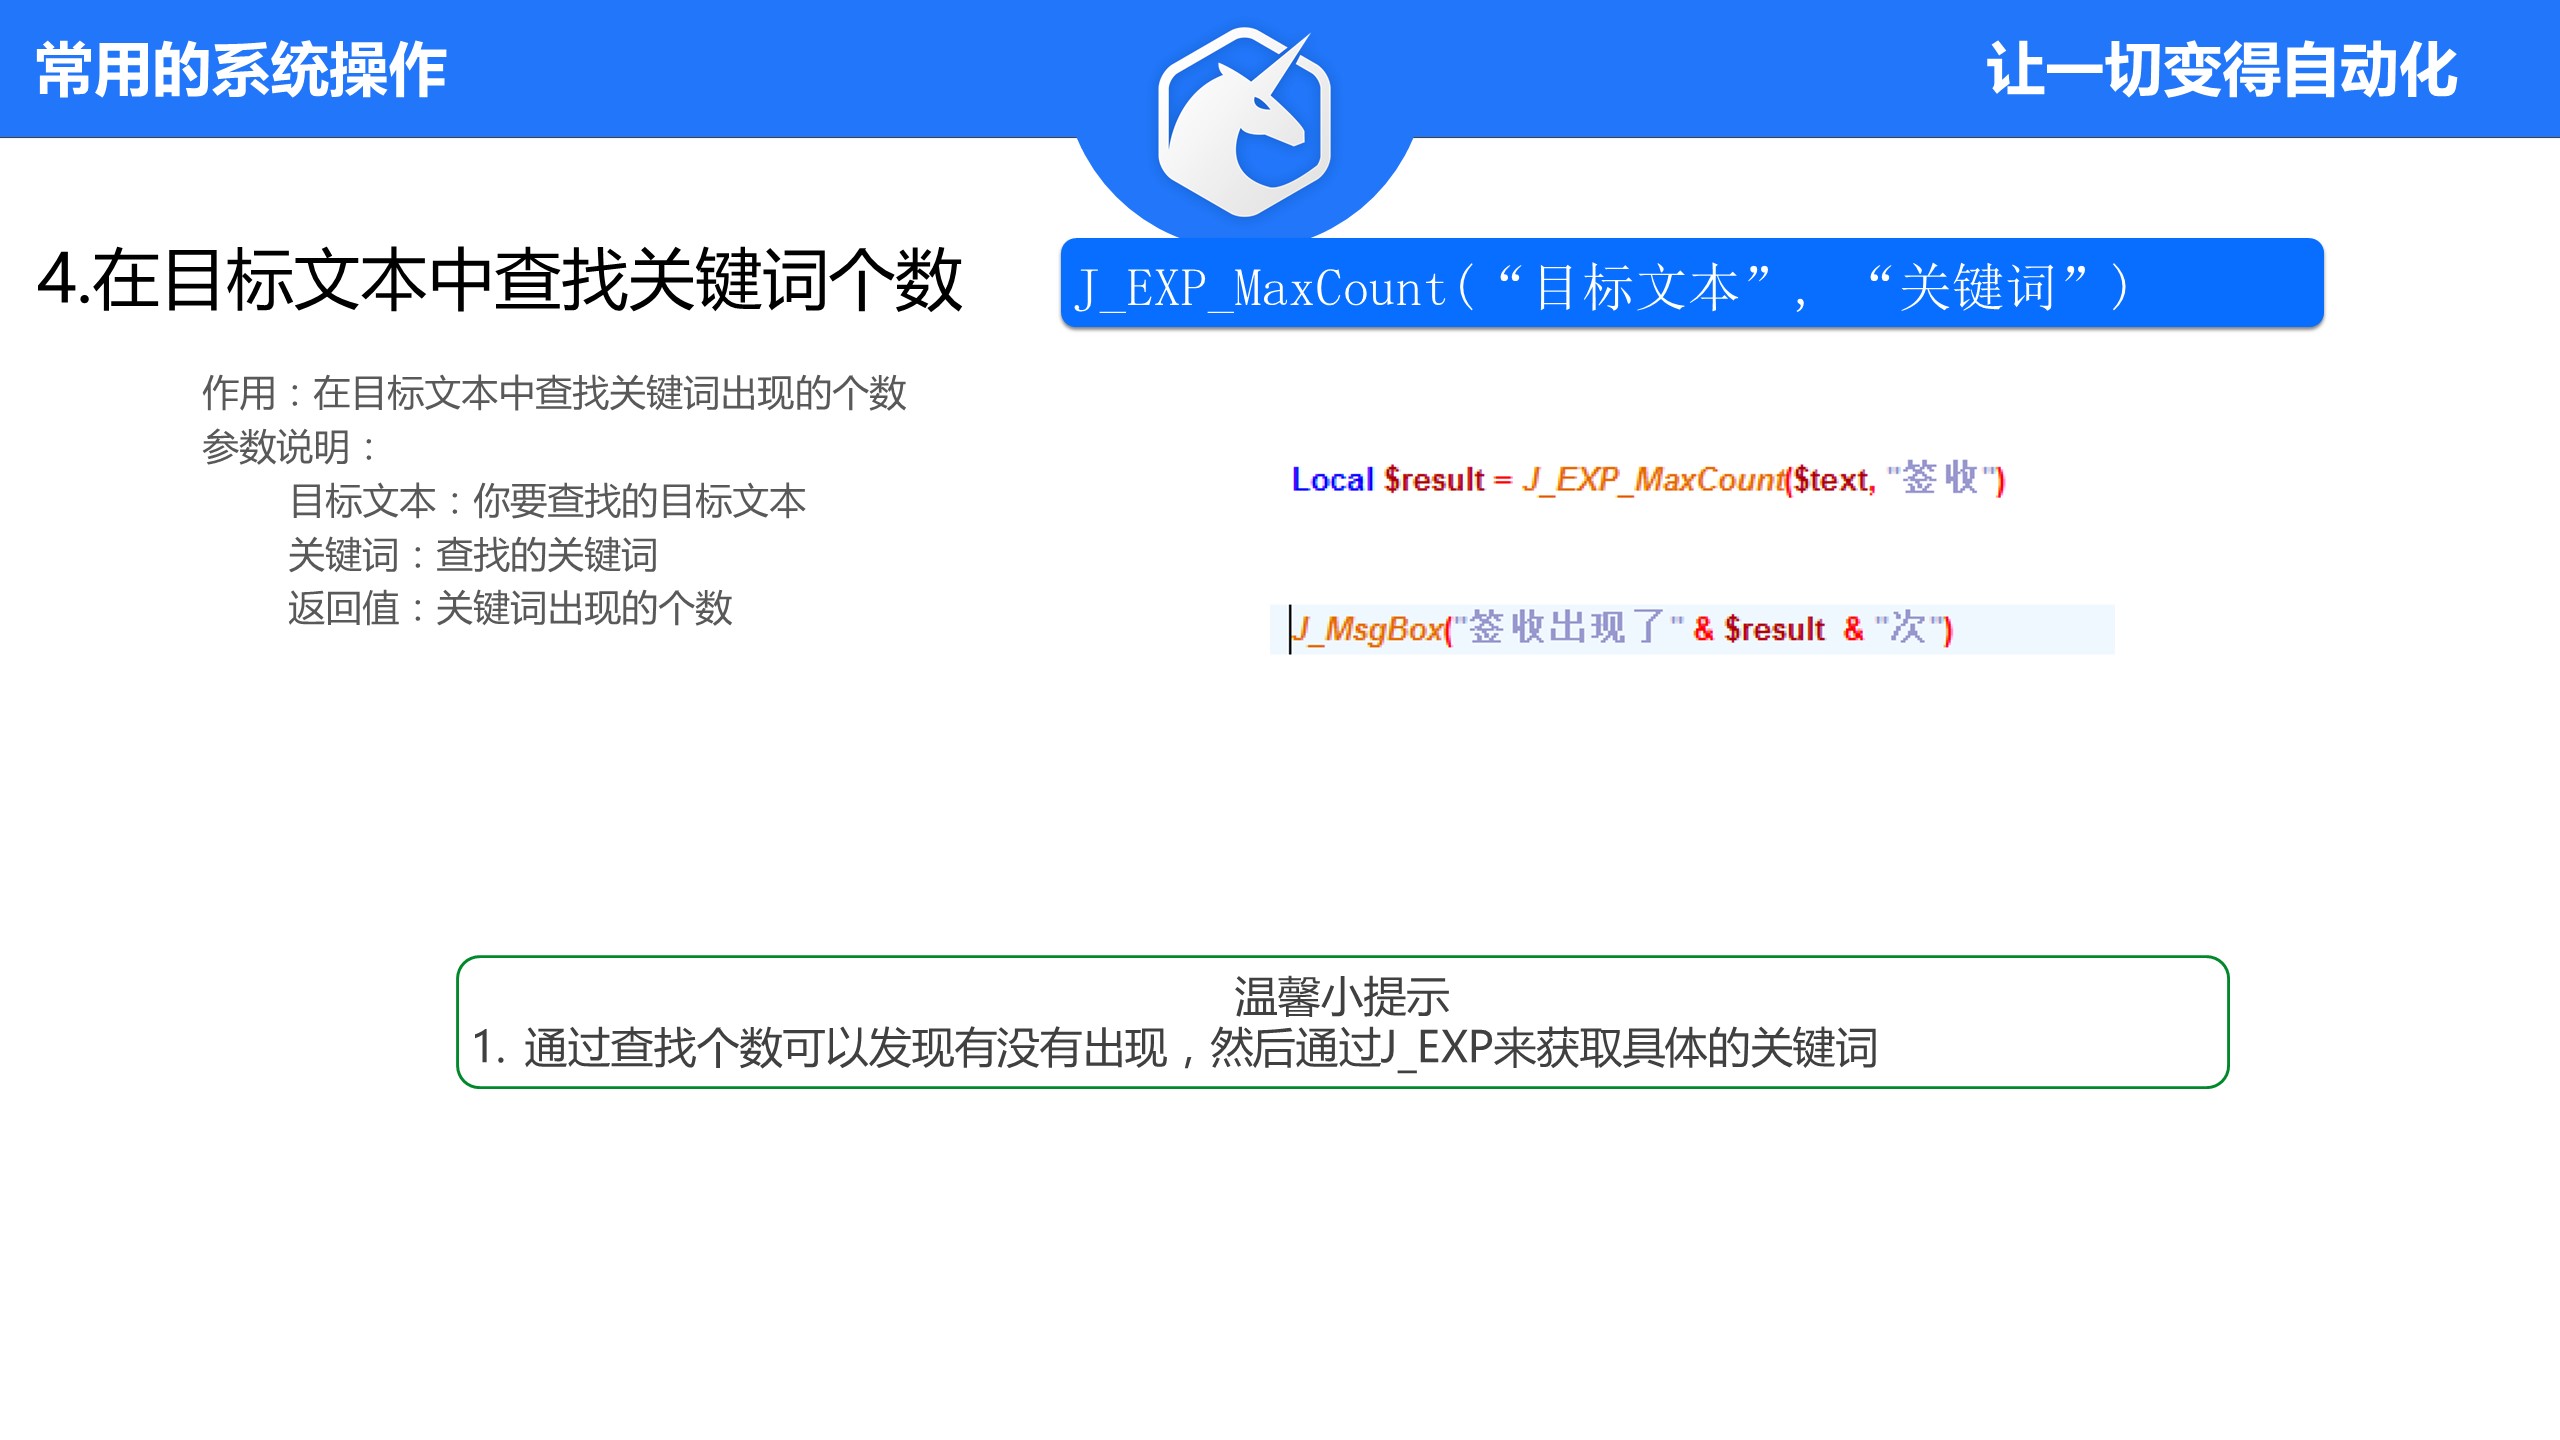The image size is (2560, 1440).
Task: Click the 温馨小提示 title
Action: pos(1341,995)
